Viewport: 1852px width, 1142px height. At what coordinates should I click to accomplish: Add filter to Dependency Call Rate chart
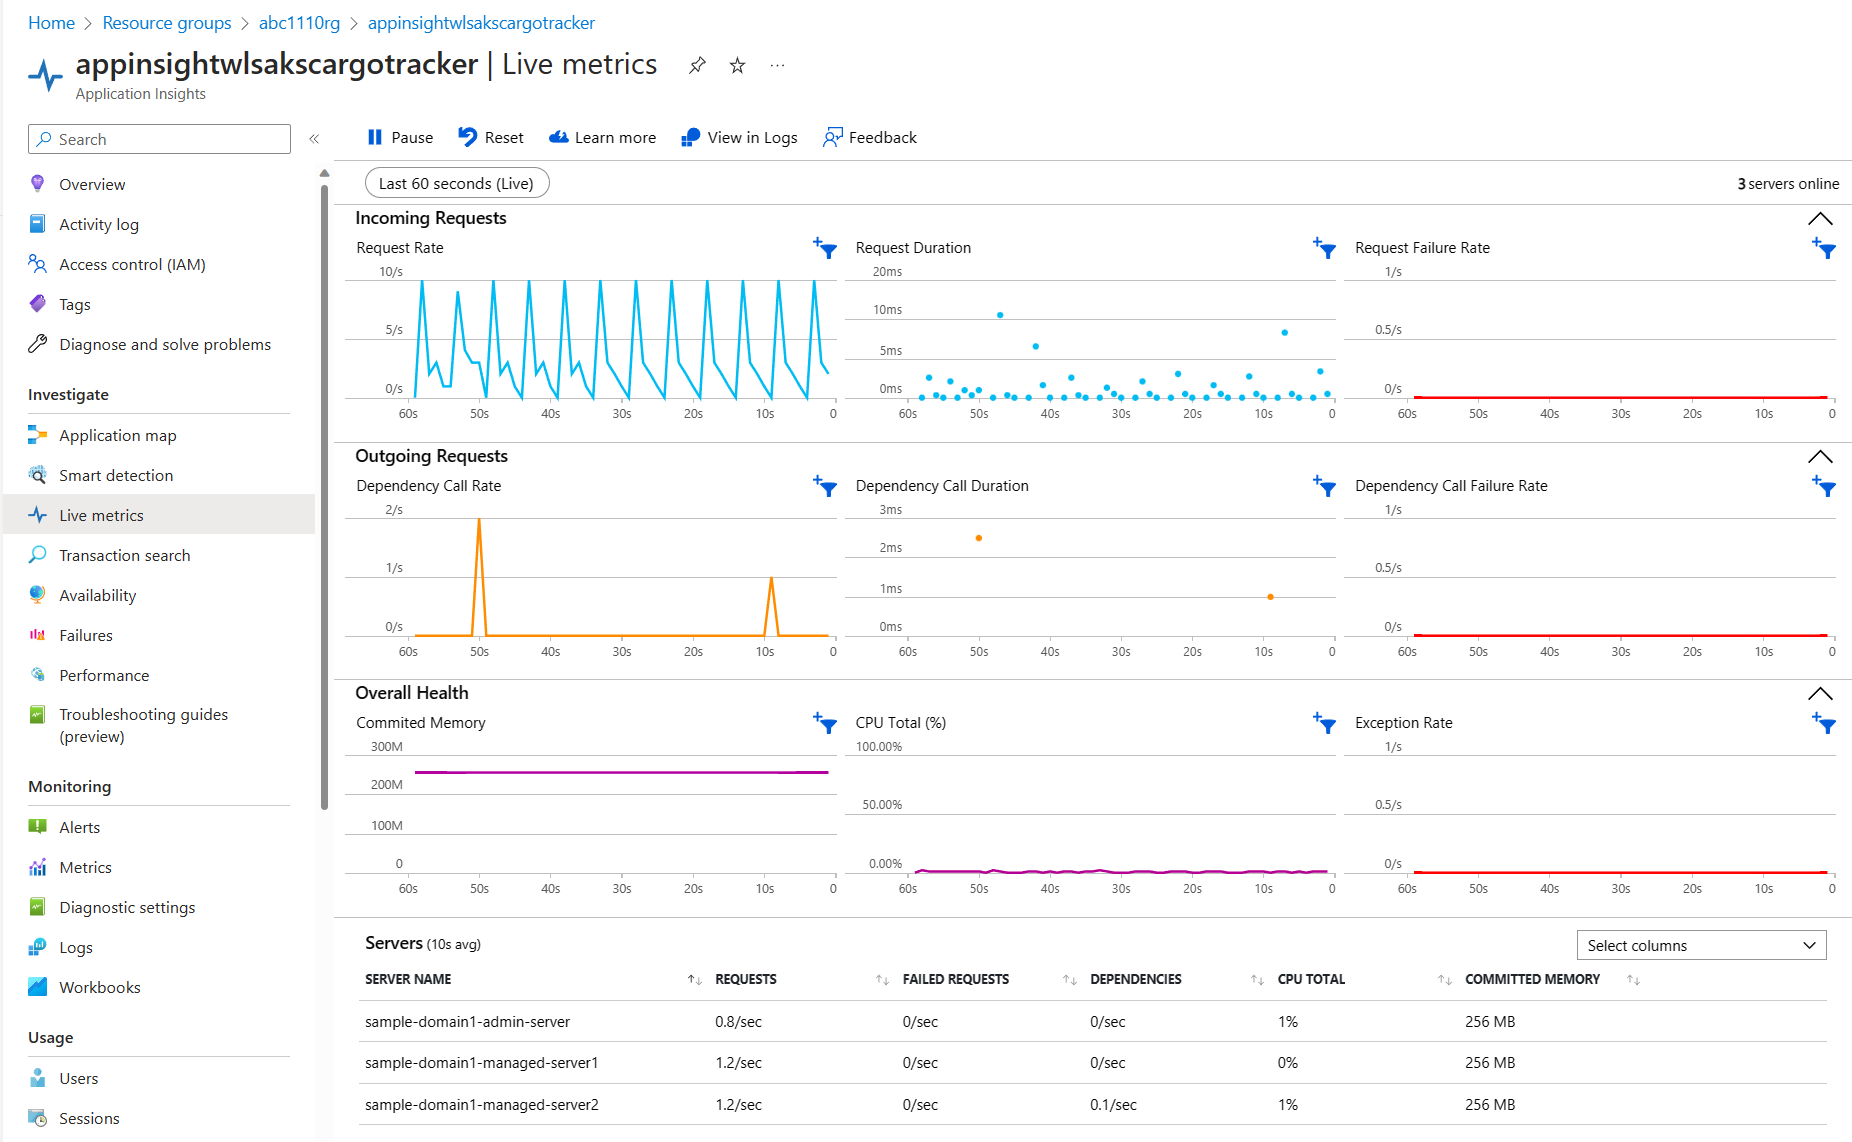coord(825,486)
